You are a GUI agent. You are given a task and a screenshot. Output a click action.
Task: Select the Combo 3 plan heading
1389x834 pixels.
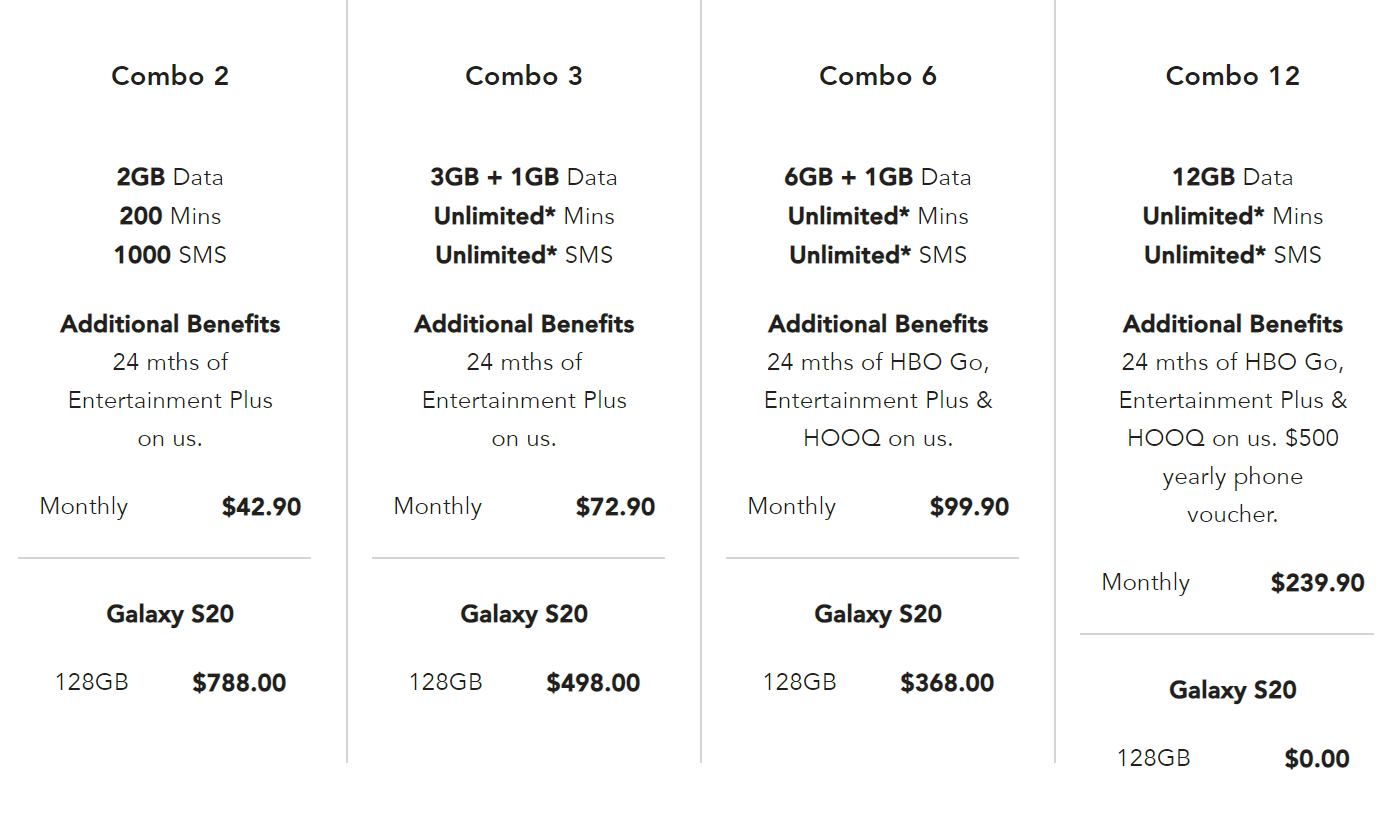click(524, 76)
